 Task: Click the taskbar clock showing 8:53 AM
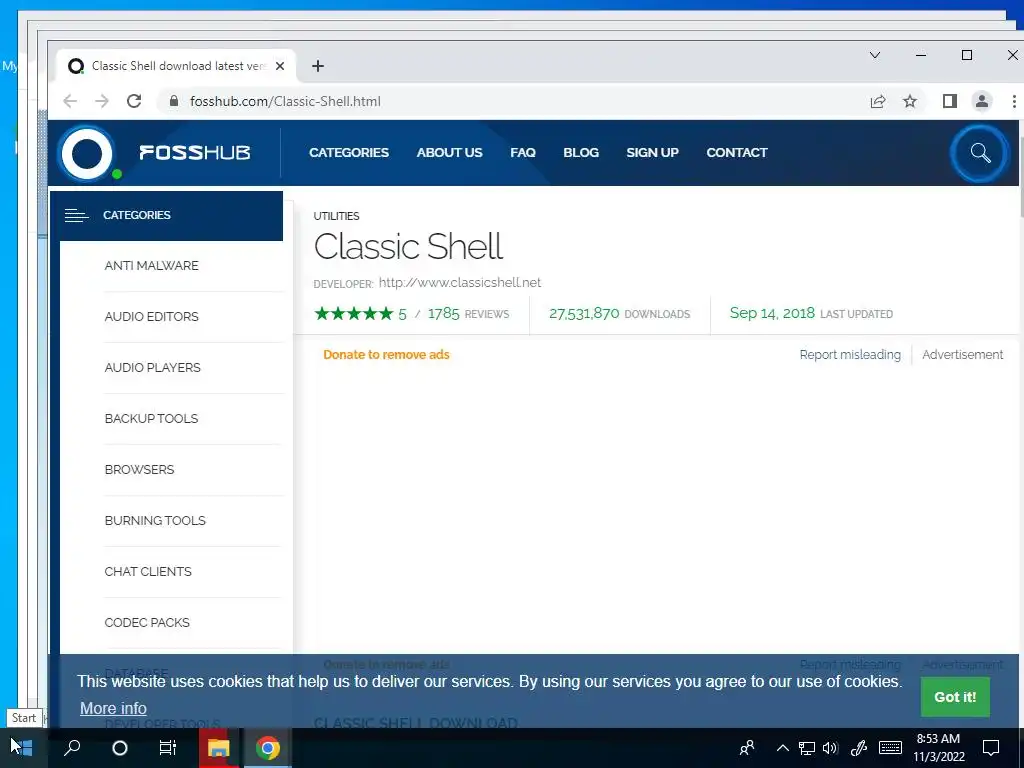pyautogui.click(x=938, y=748)
